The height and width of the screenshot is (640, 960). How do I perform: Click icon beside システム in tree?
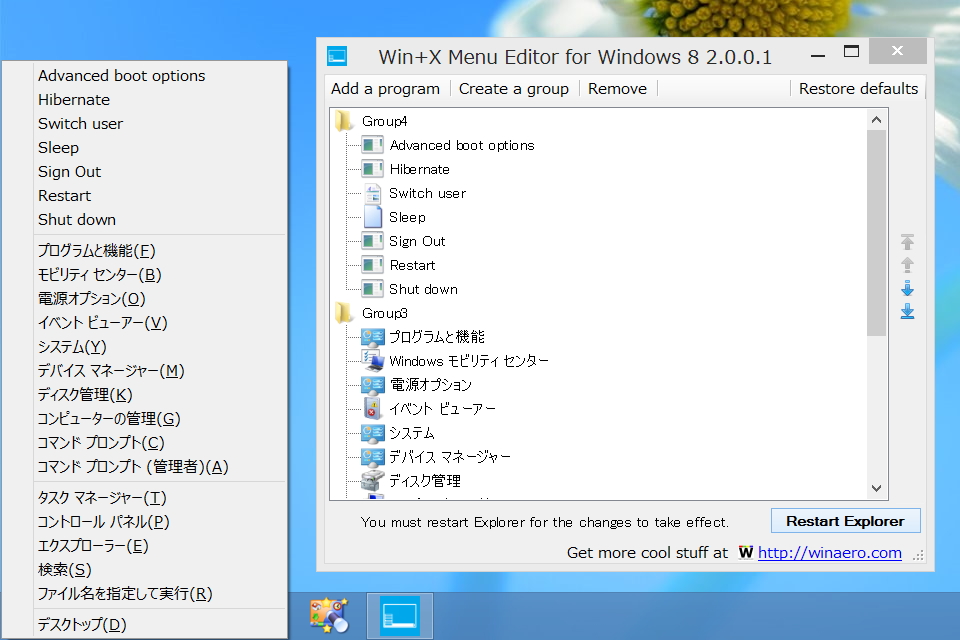pyautogui.click(x=372, y=433)
